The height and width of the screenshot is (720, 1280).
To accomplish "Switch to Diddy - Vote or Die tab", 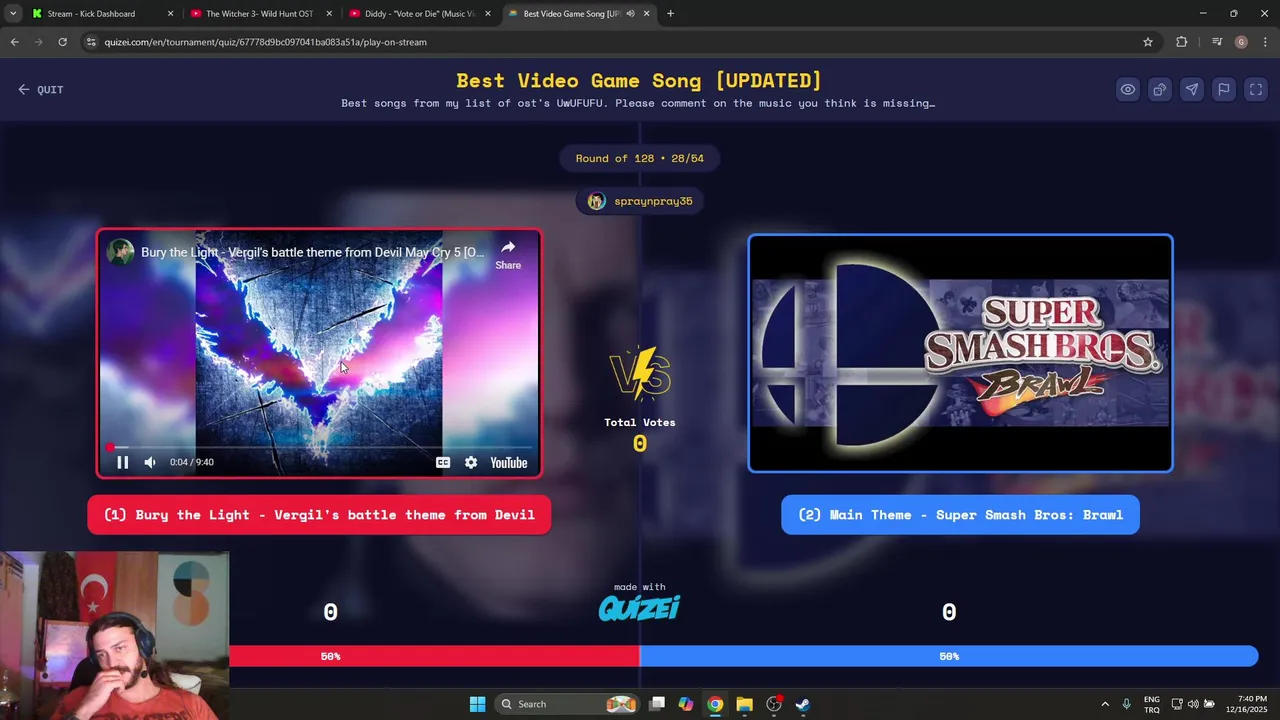I will click(419, 14).
